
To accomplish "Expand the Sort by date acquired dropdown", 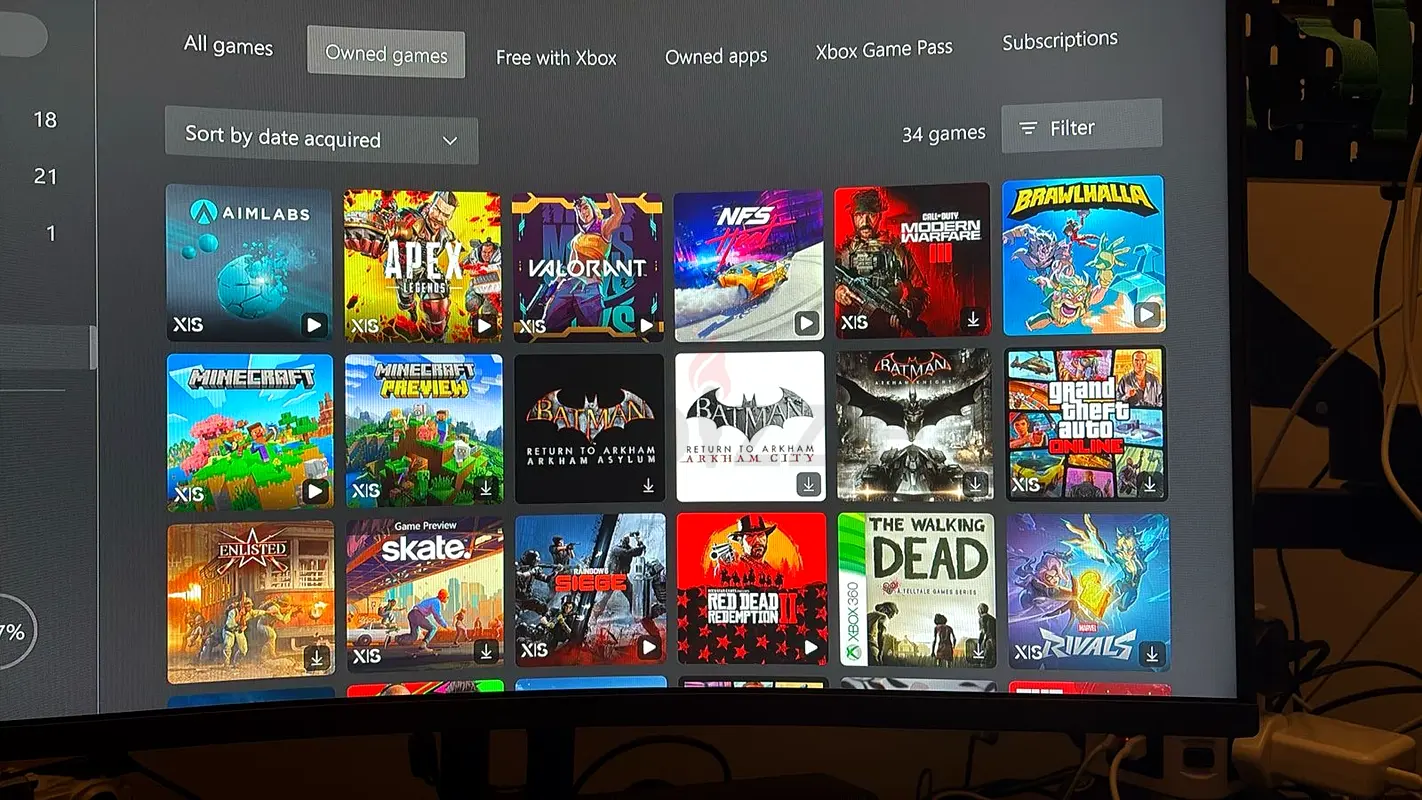I will [x=321, y=138].
